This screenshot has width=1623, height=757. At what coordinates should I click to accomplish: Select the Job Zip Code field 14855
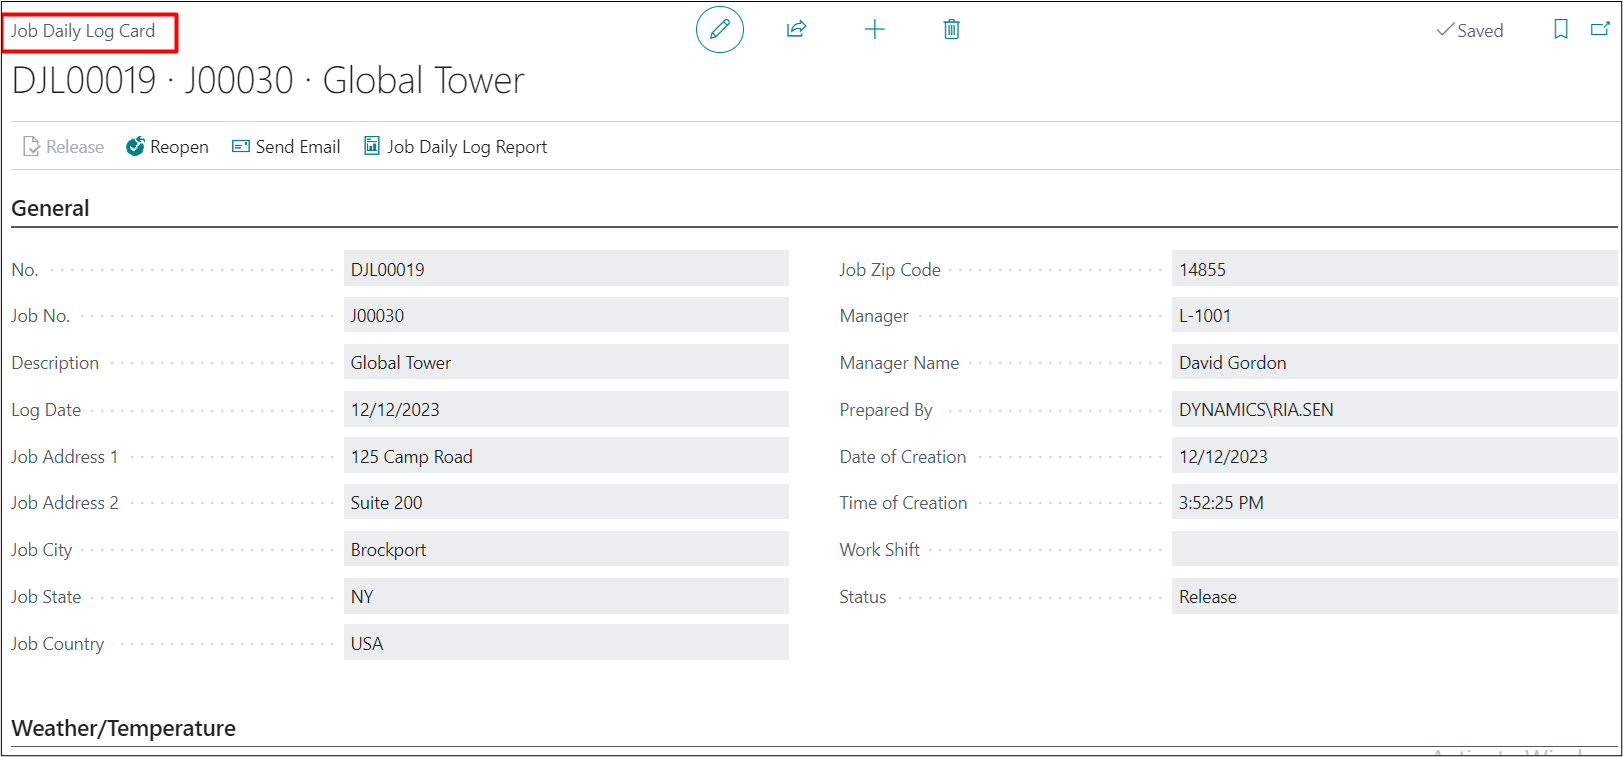pyautogui.click(x=1394, y=269)
